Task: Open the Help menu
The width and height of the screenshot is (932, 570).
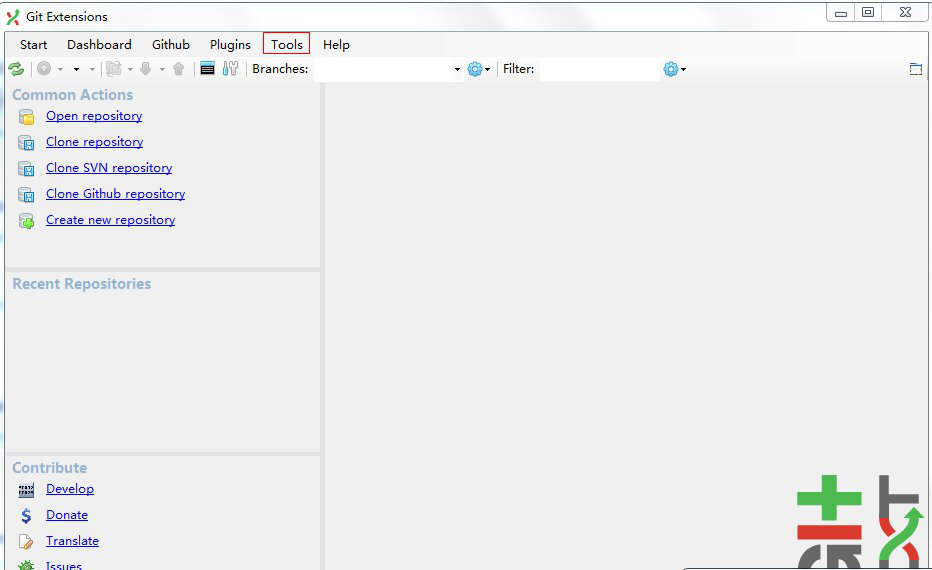Action: click(336, 44)
